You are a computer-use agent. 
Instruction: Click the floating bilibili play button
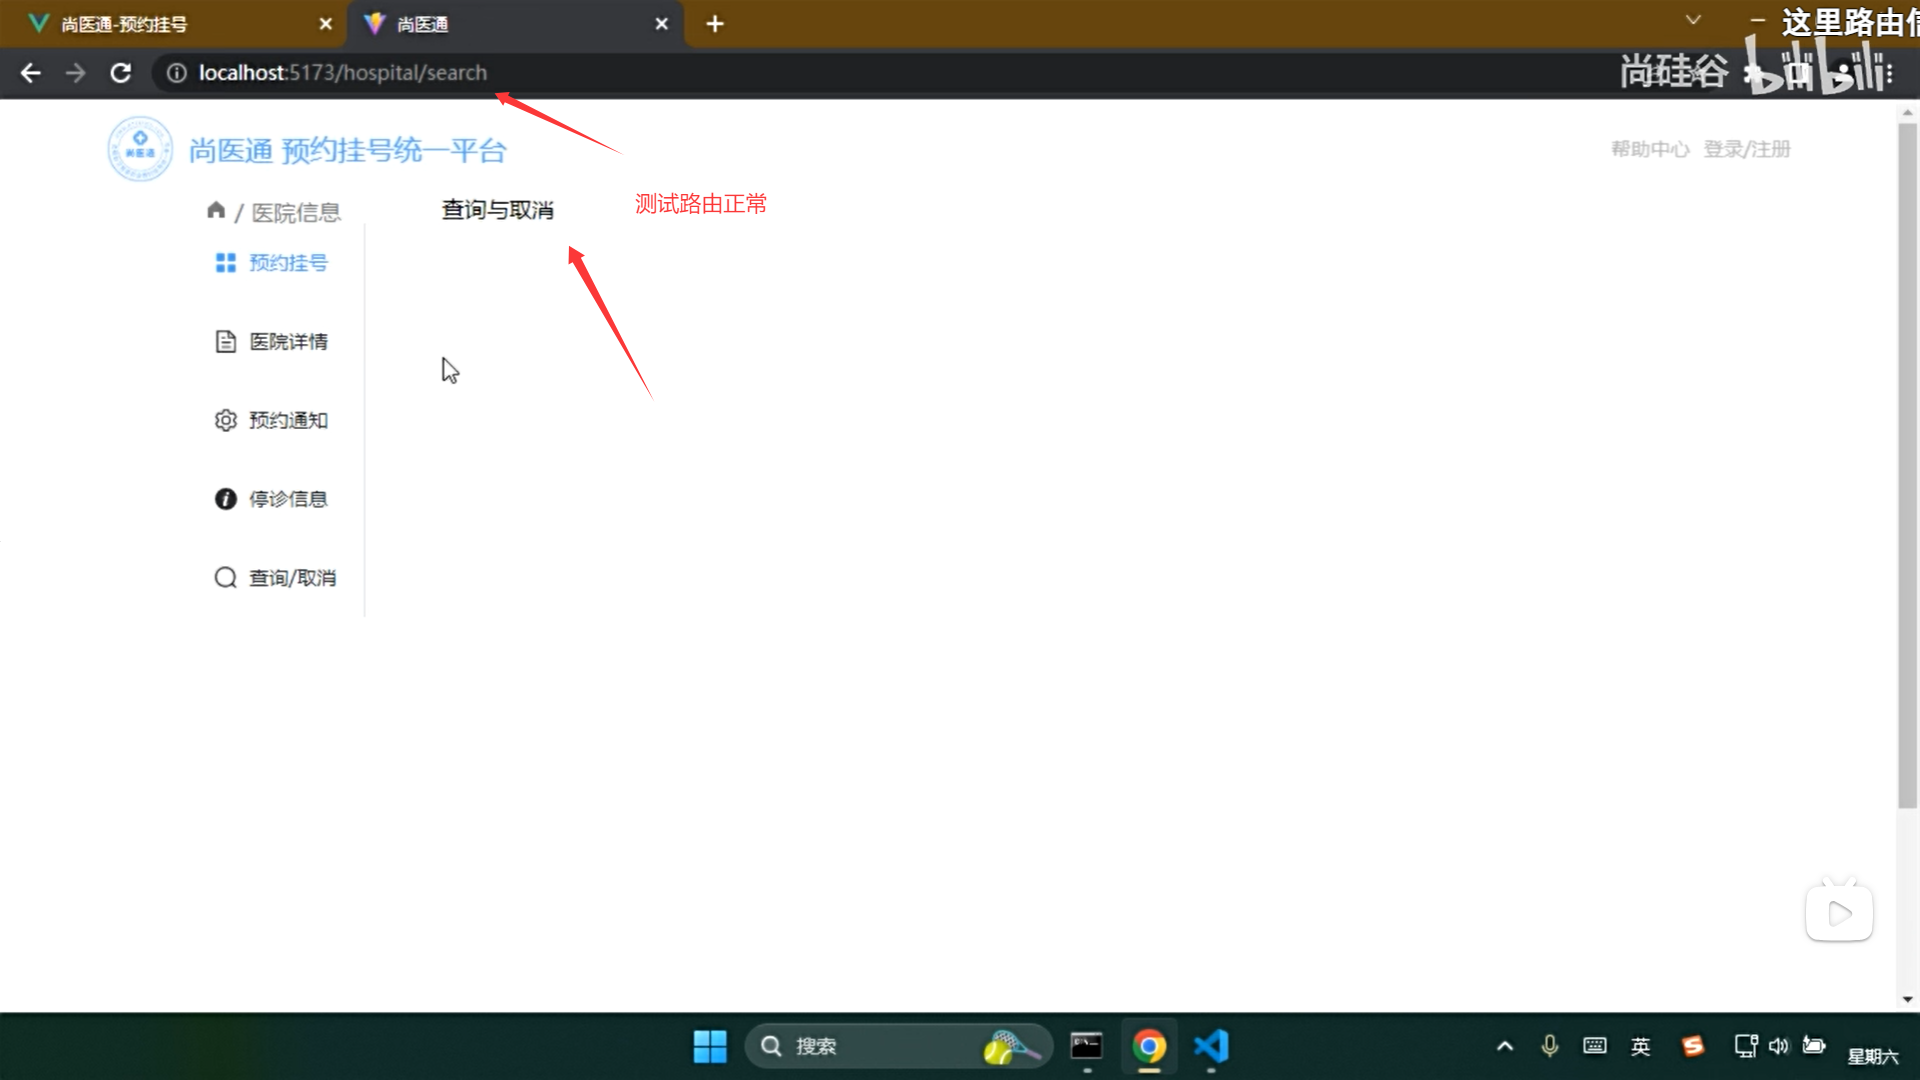[1838, 911]
